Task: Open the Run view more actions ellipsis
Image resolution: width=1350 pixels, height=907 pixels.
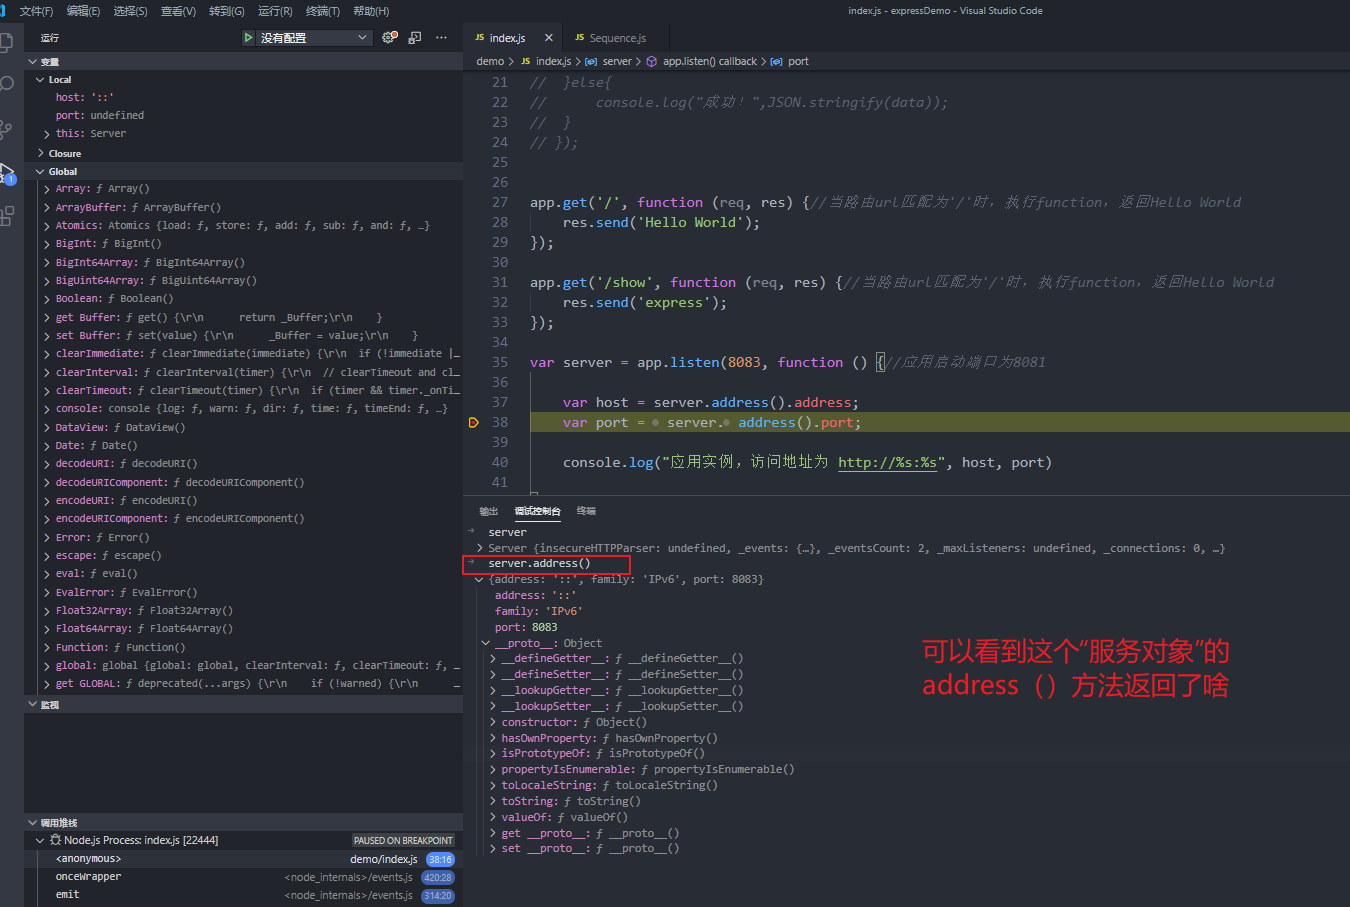Action: (x=441, y=38)
